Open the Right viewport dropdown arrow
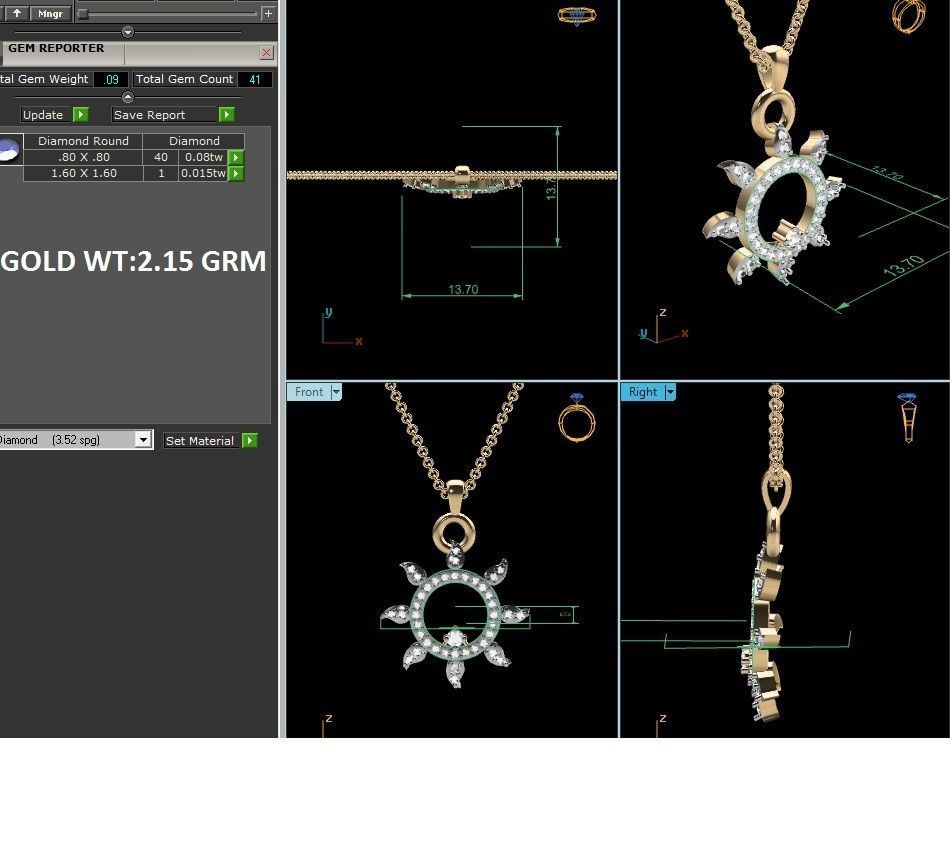Viewport: 950px width, 867px height. pyautogui.click(x=670, y=392)
